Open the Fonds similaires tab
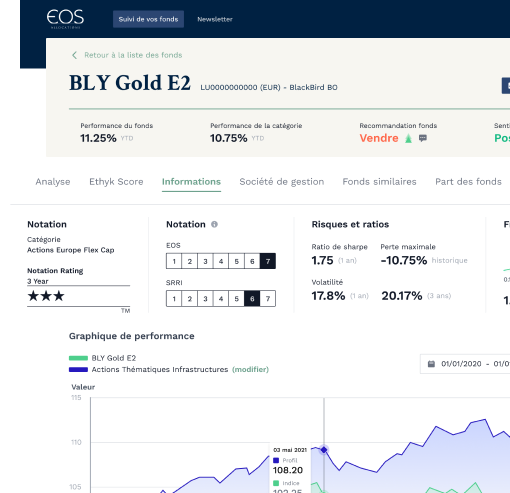 click(379, 182)
